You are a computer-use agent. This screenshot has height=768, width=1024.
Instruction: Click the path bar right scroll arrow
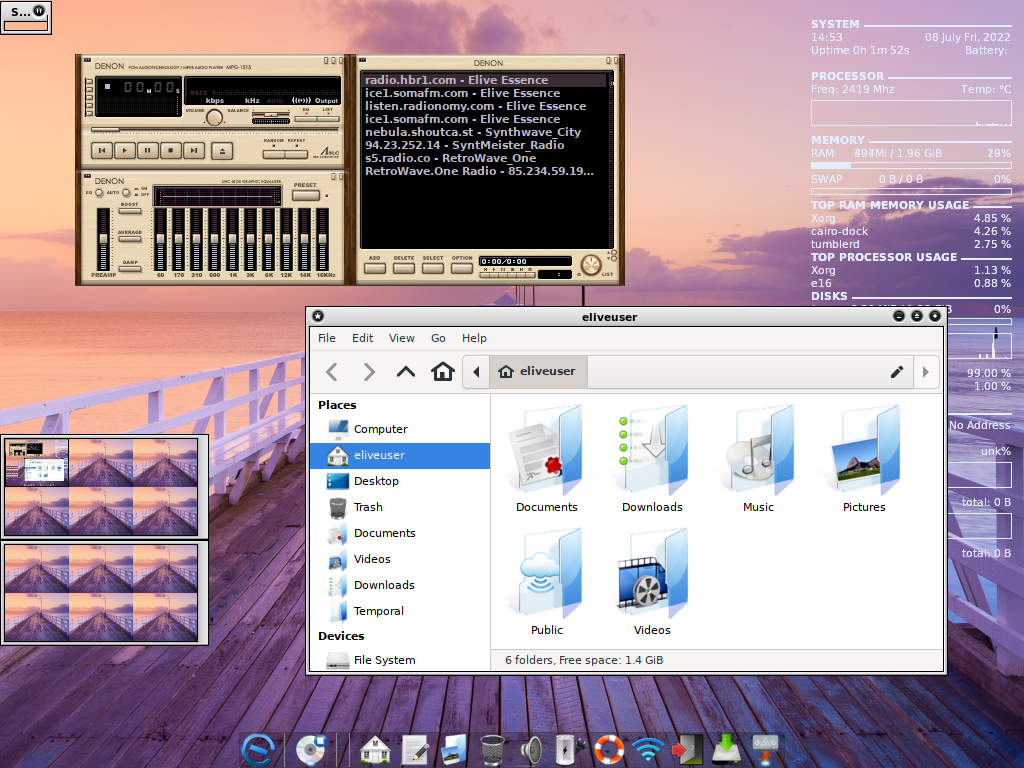925,372
